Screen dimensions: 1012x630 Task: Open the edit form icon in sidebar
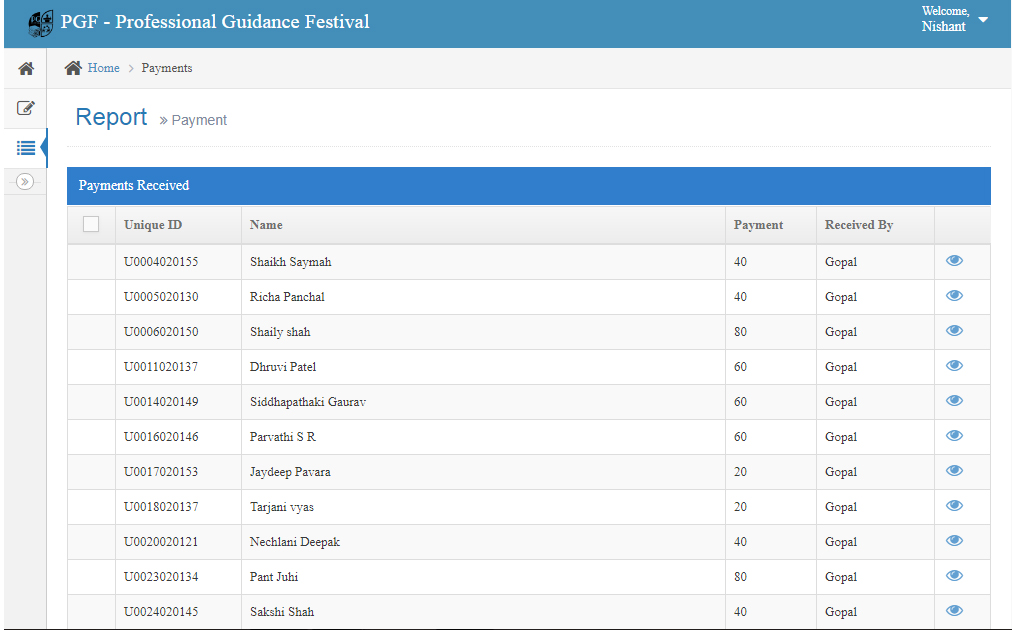26,108
